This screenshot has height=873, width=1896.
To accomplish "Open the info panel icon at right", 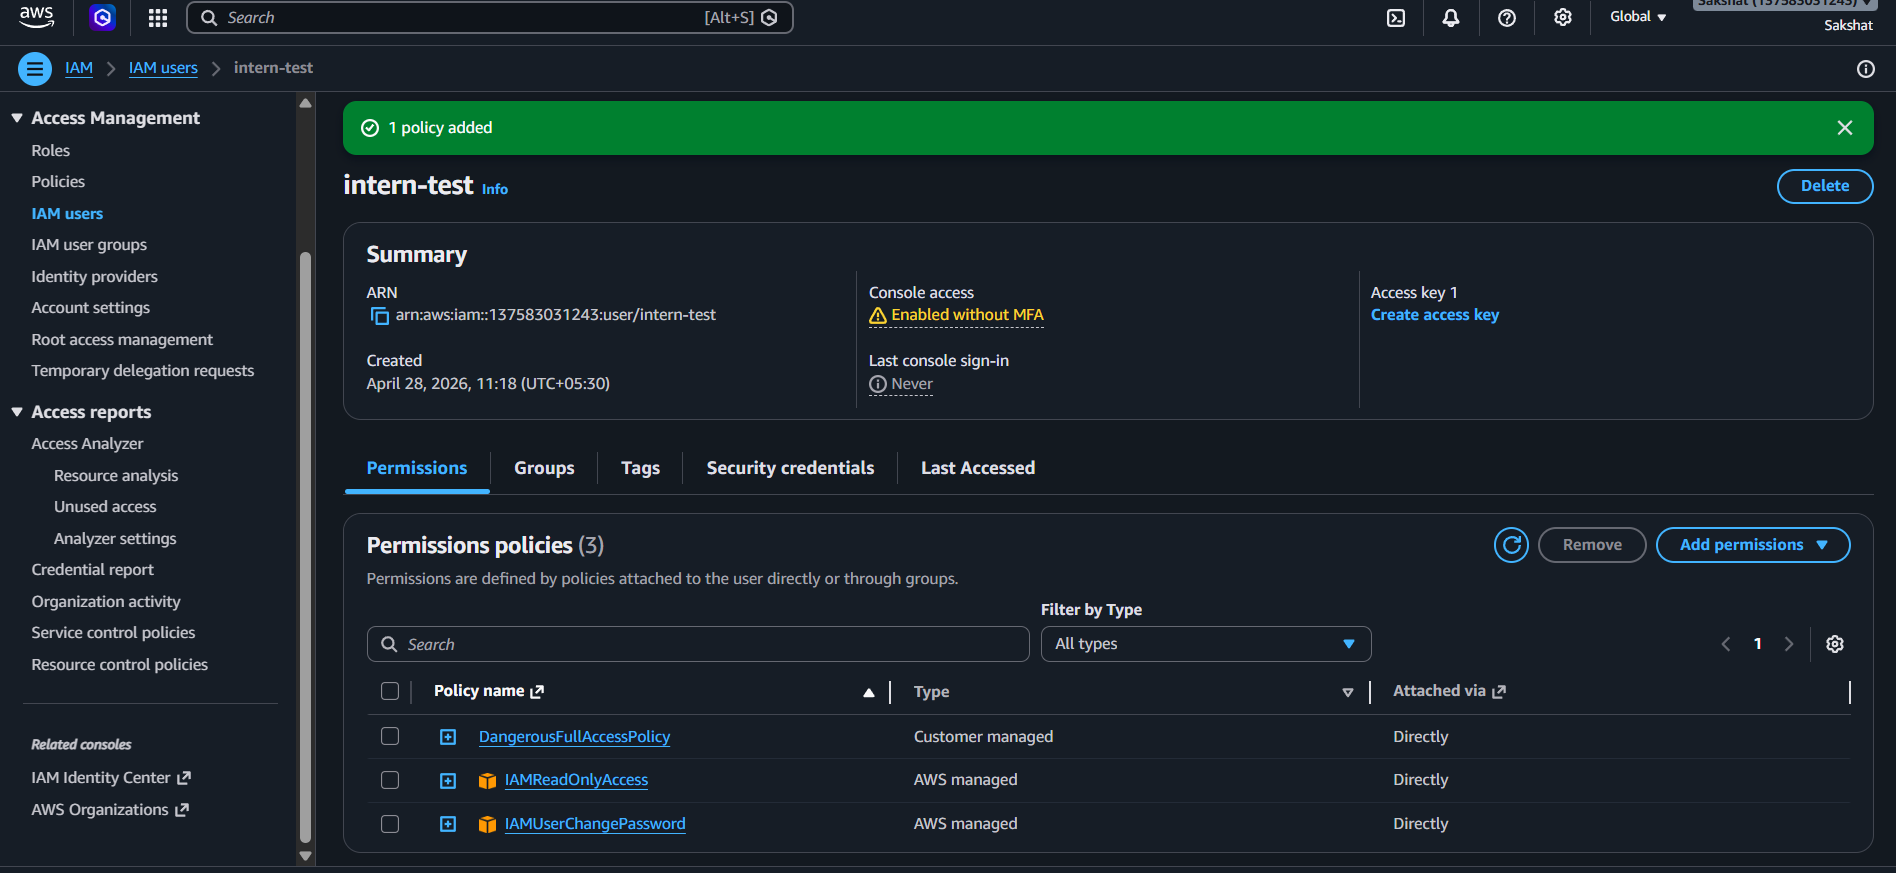I will tap(1866, 69).
